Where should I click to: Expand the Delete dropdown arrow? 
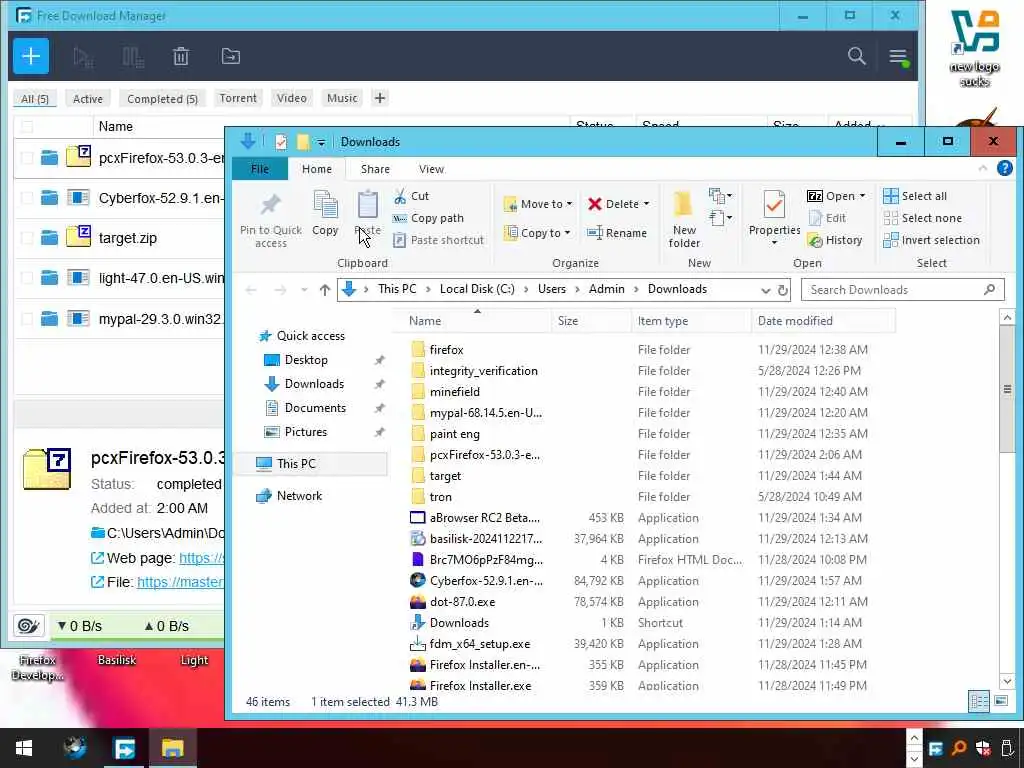click(647, 204)
